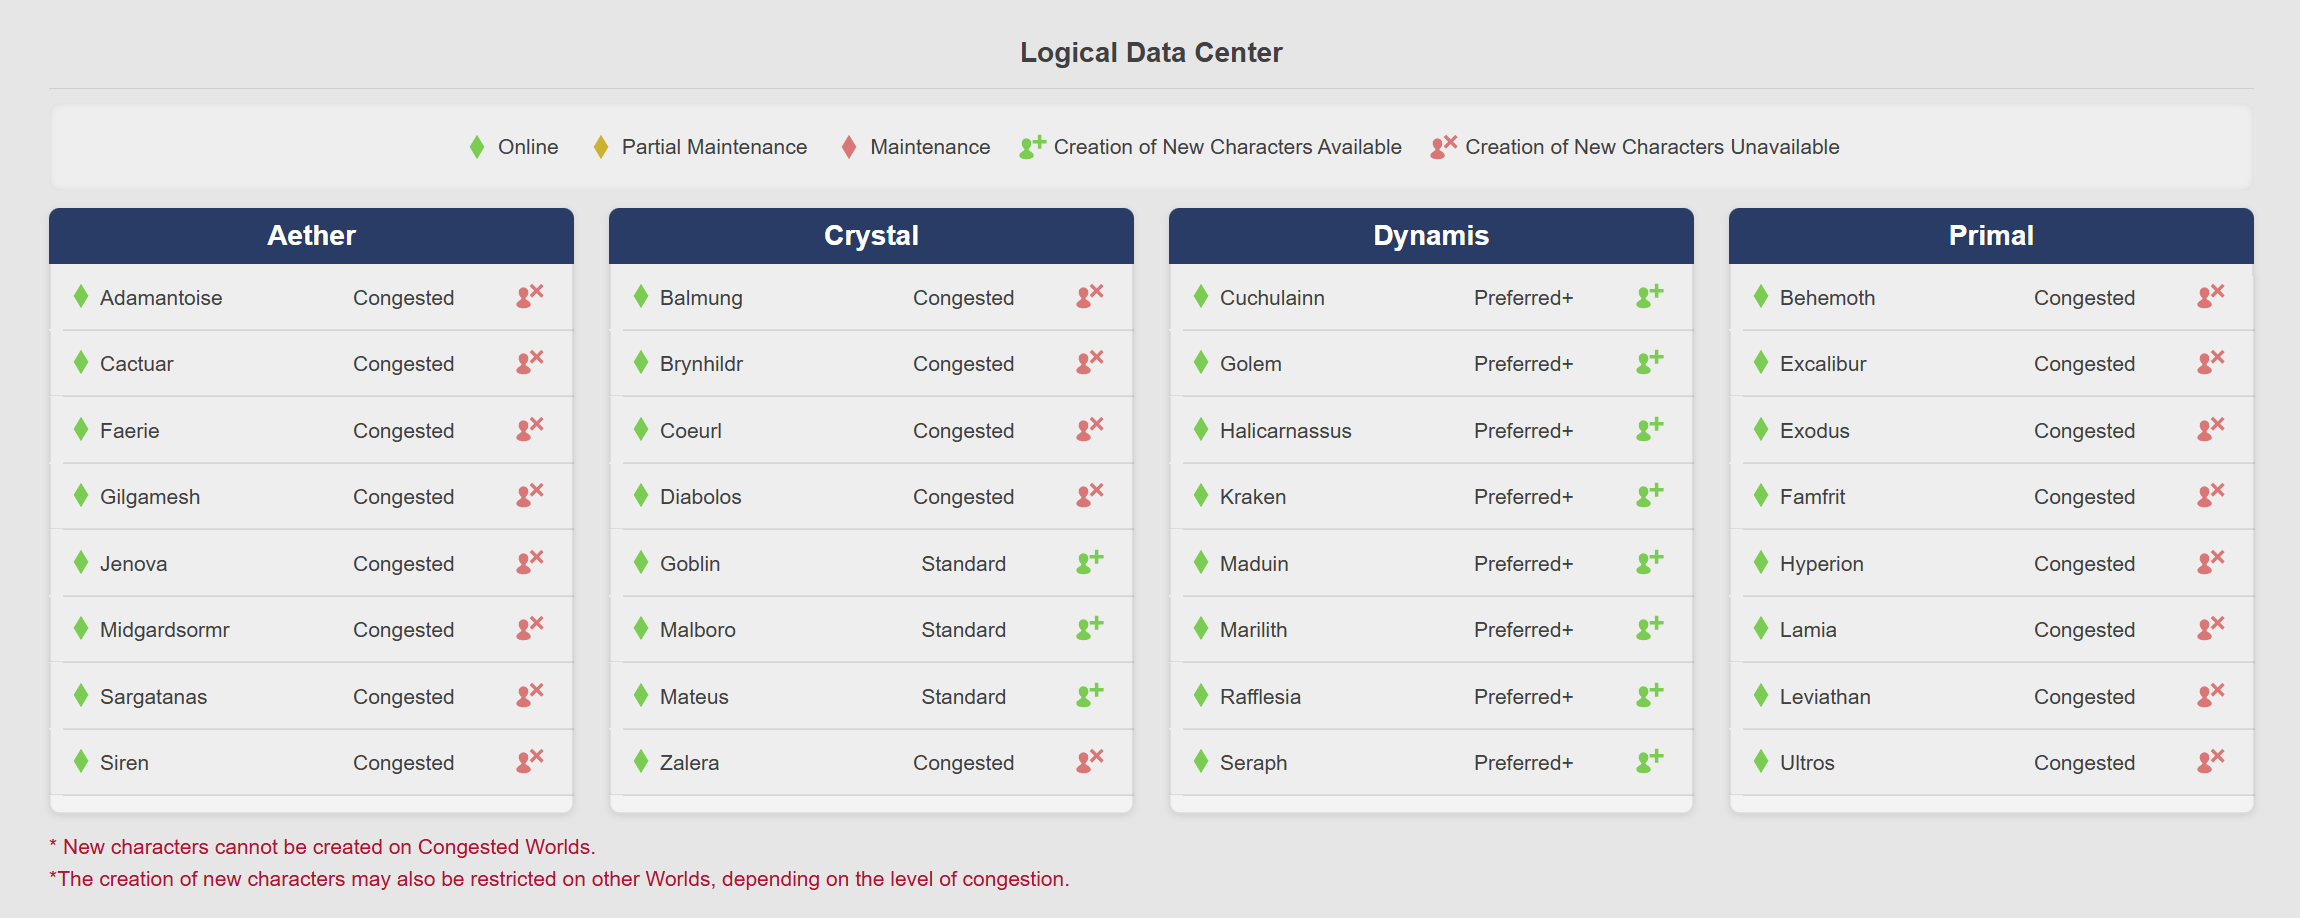Click the note about restricted character creation
Screen dimensions: 2300x918
(559, 879)
